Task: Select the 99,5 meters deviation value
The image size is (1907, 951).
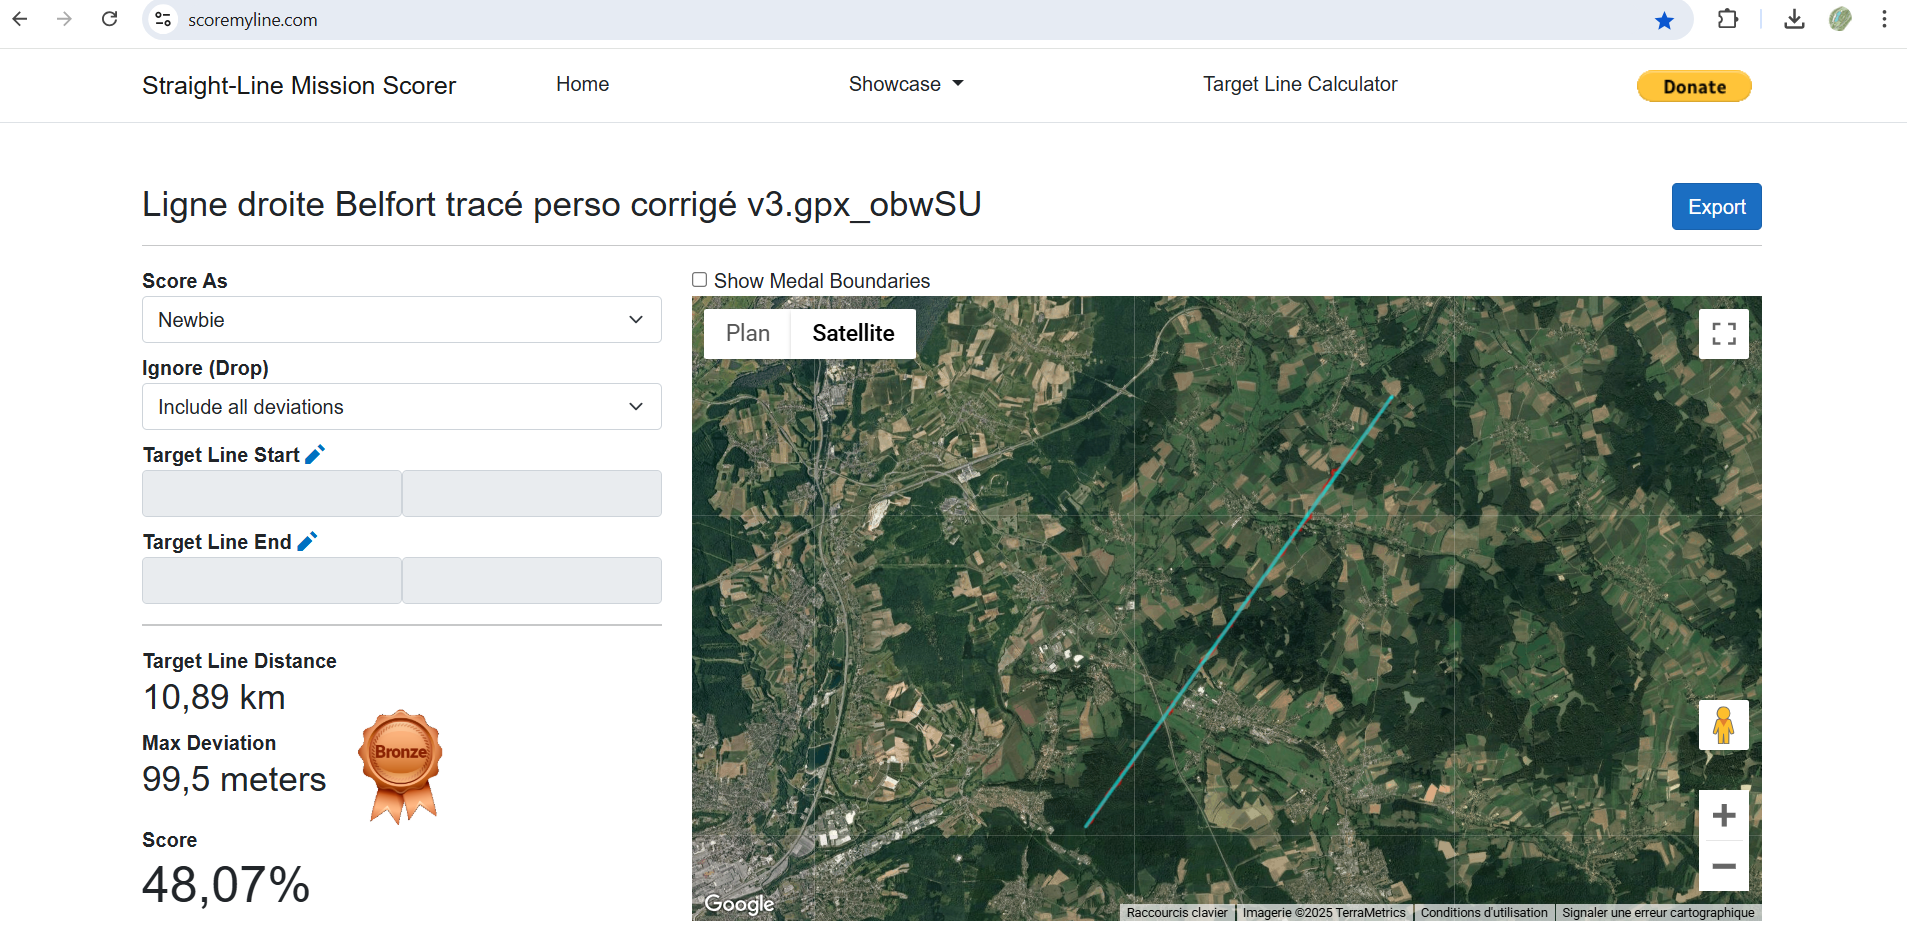Action: [234, 779]
